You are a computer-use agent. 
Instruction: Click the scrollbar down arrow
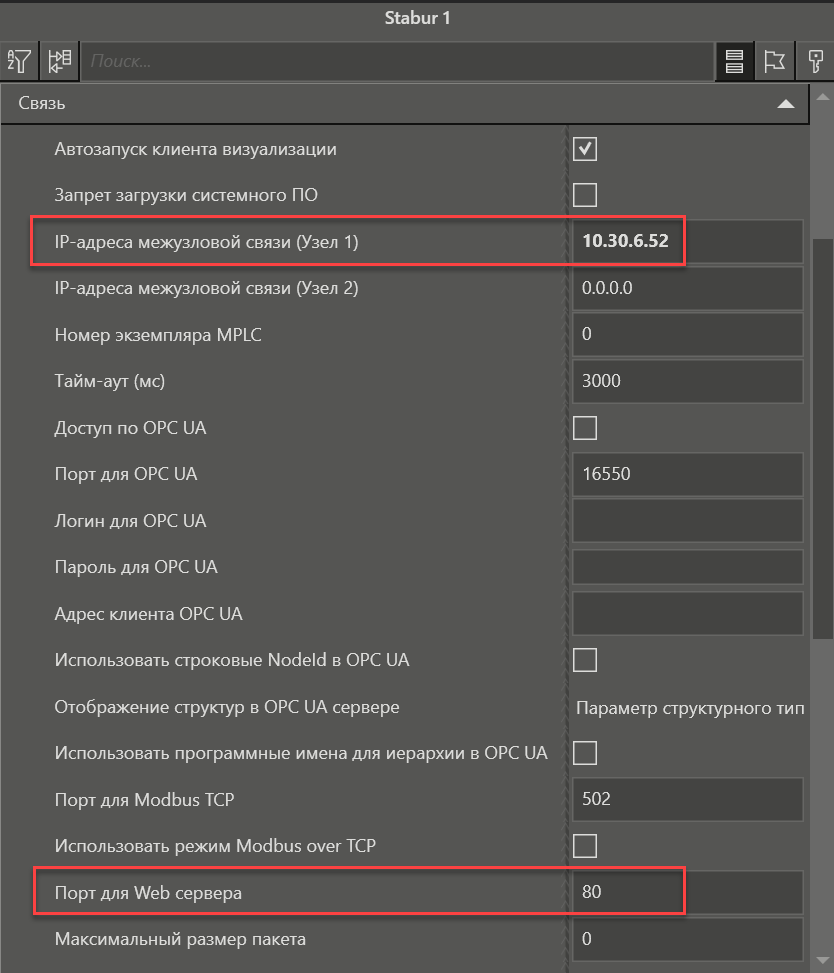[x=823, y=961]
